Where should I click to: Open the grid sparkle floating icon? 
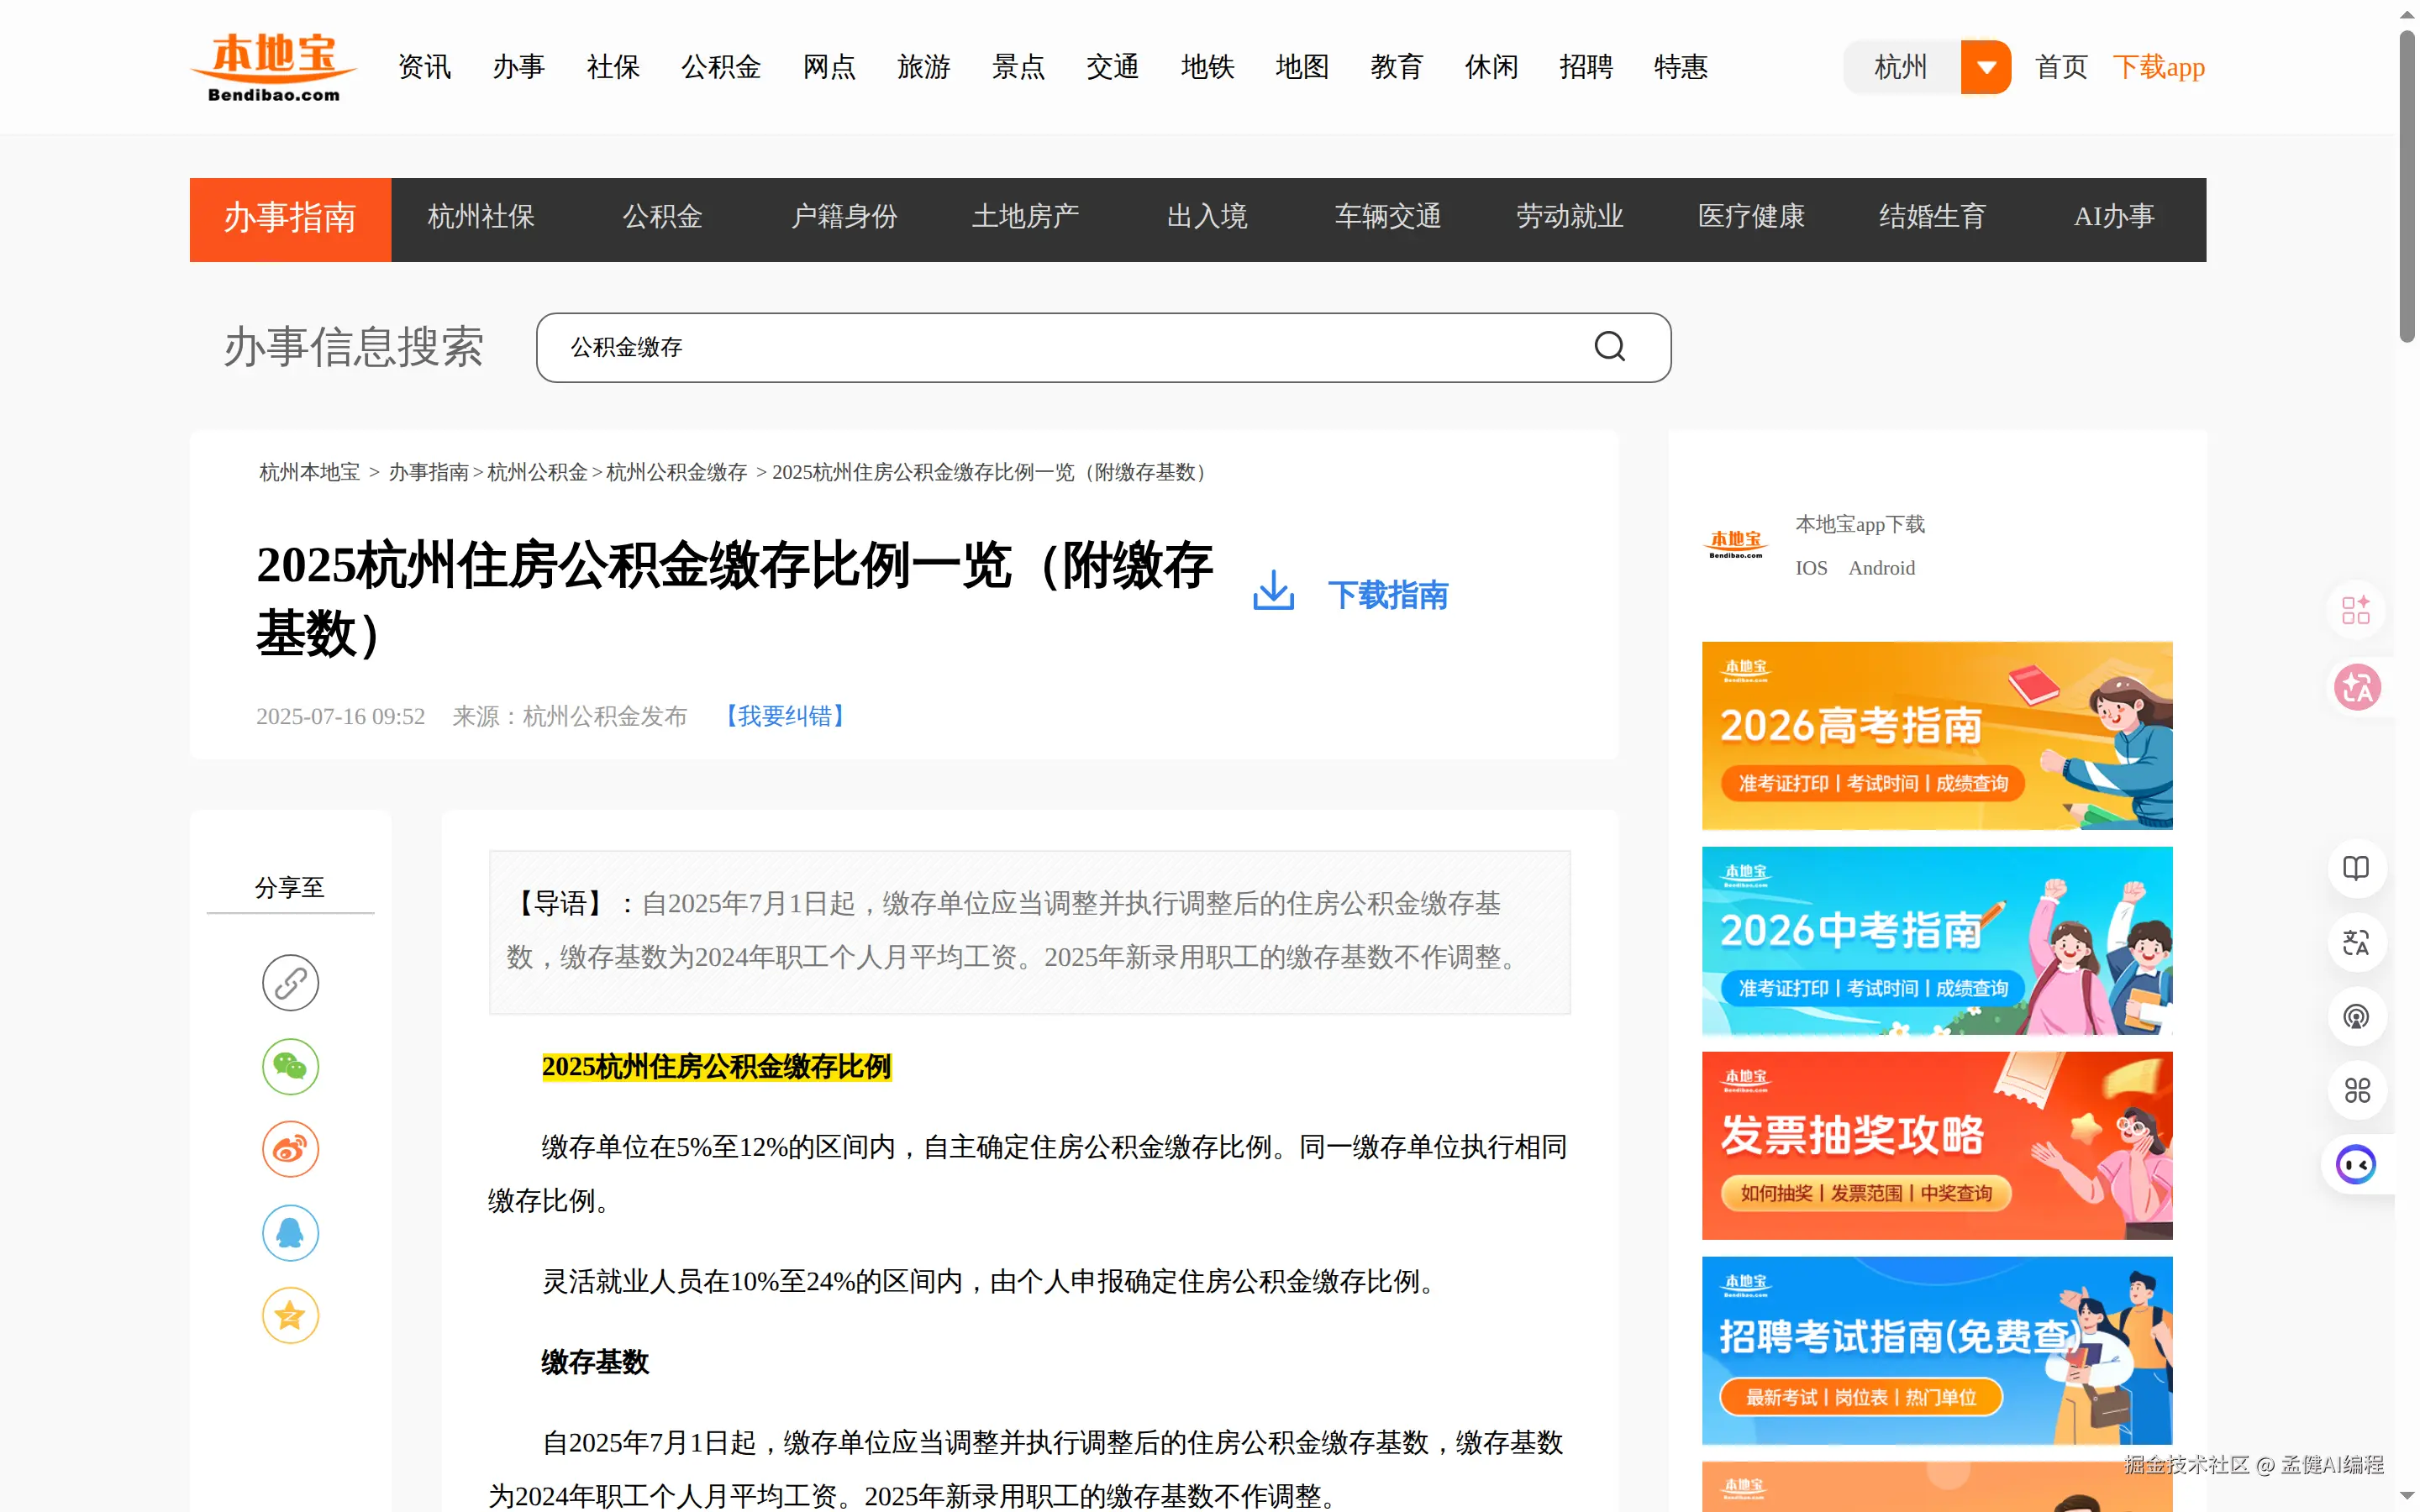click(x=2356, y=610)
